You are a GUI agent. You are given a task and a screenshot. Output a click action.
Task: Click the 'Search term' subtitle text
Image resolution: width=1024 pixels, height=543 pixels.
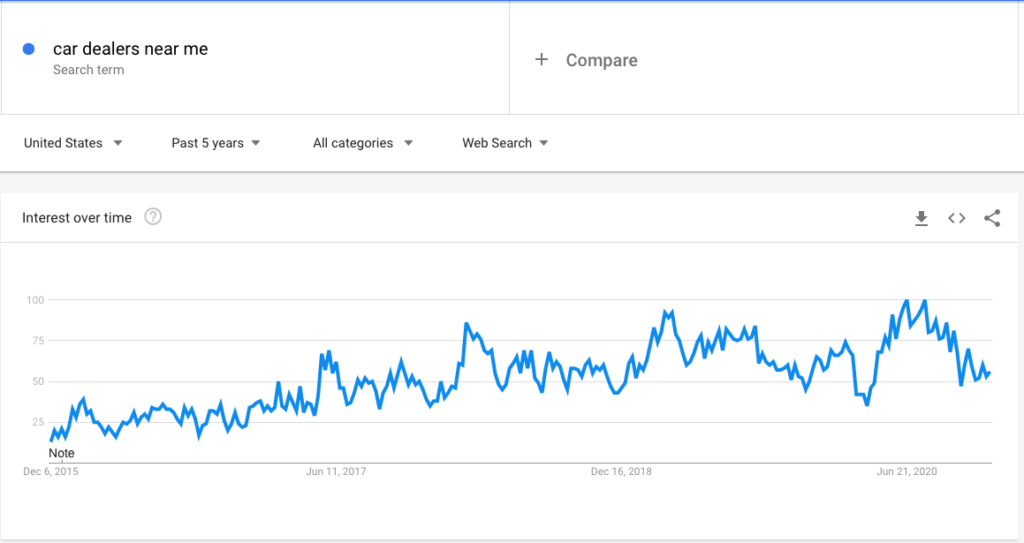click(89, 70)
